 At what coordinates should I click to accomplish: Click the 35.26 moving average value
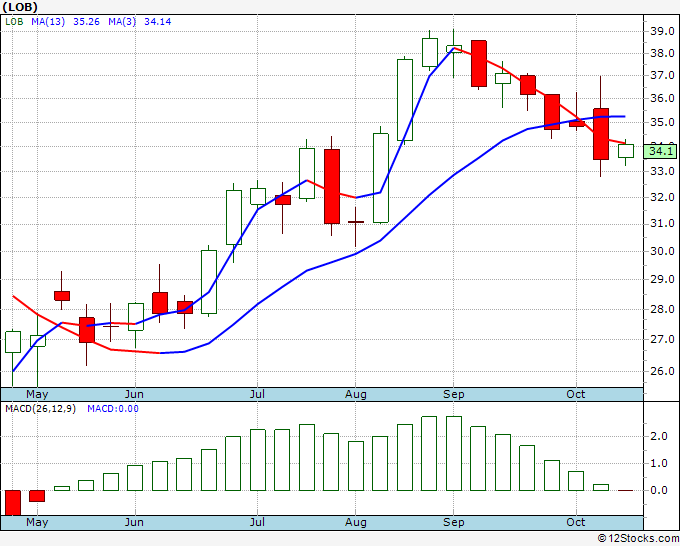86,21
